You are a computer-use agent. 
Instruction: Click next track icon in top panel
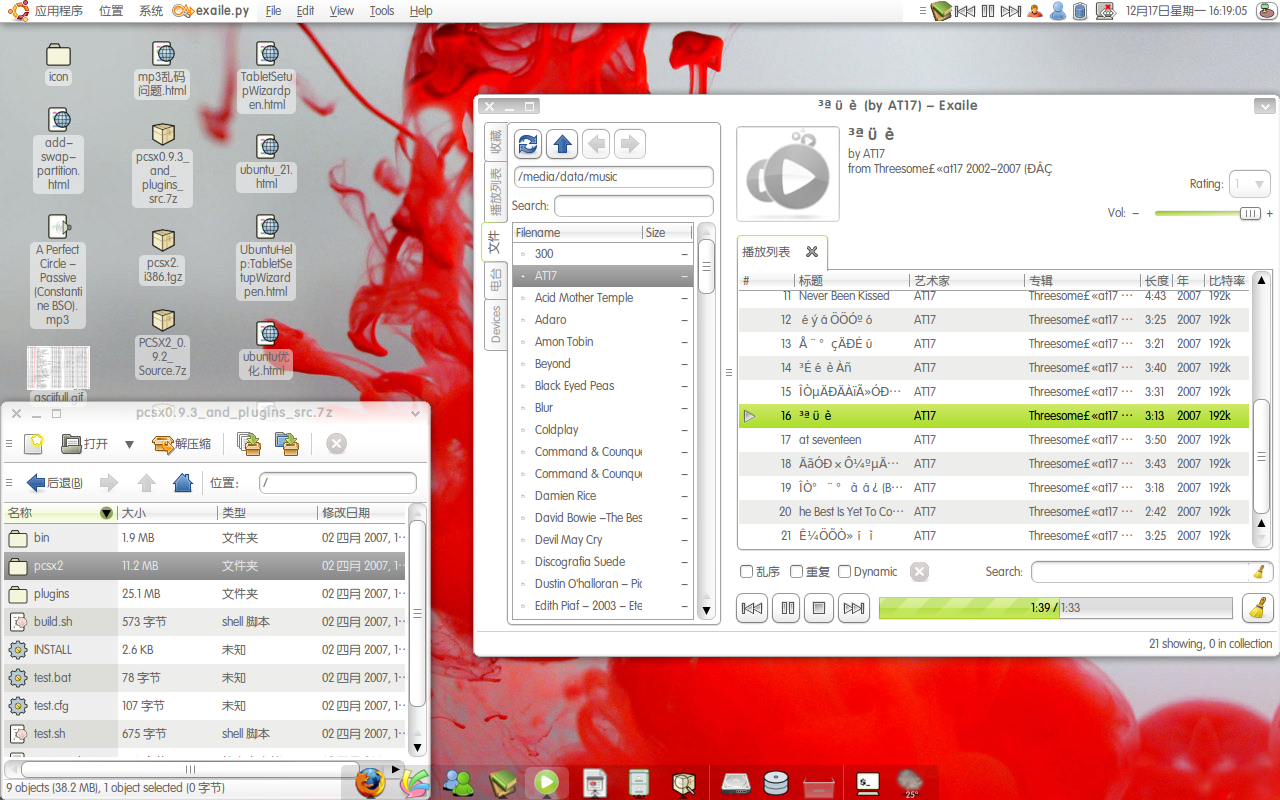[1011, 11]
